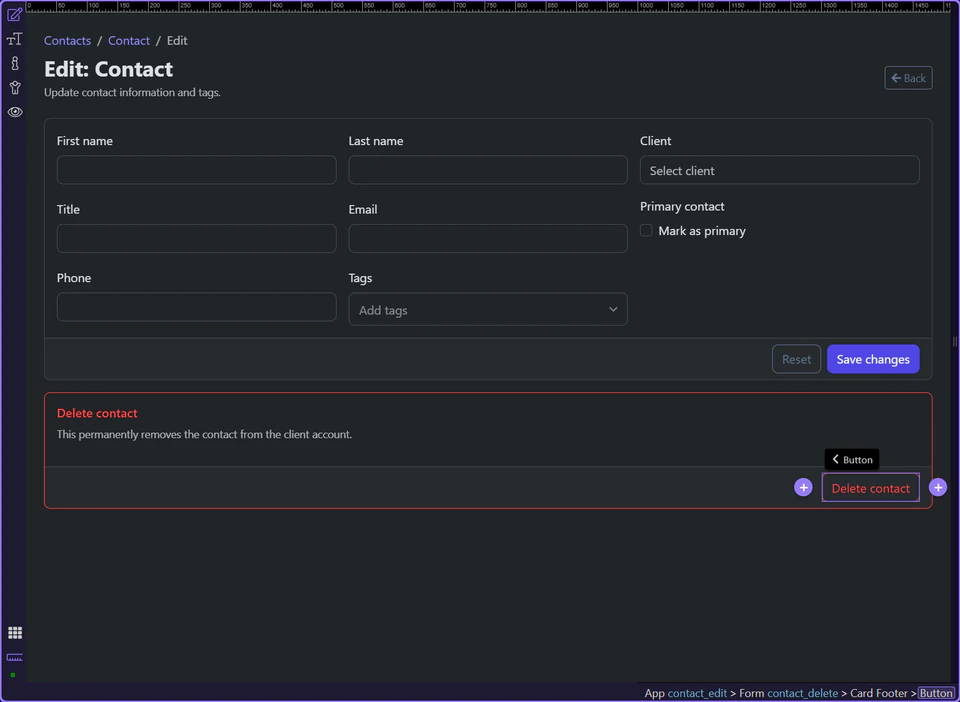Screen dimensions: 960x702
Task: Click the pink plus icon on the right edge
Action: coord(938,487)
